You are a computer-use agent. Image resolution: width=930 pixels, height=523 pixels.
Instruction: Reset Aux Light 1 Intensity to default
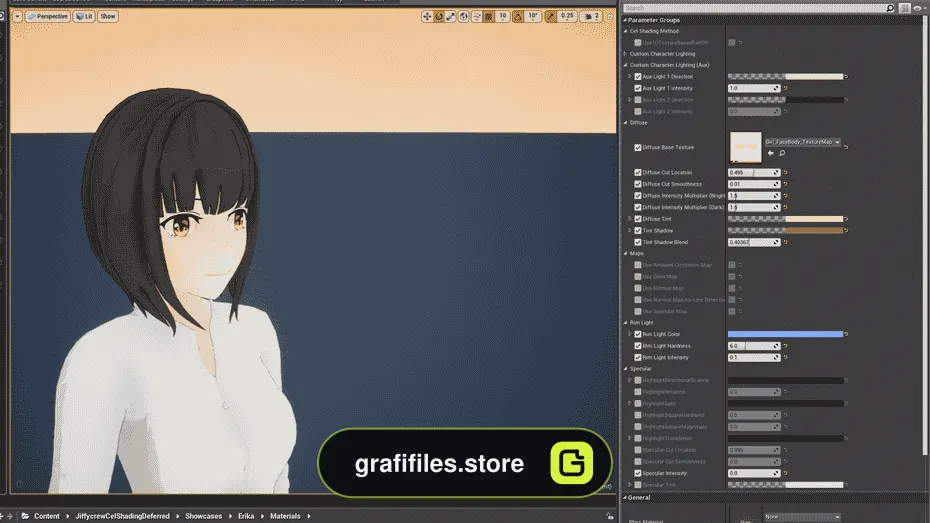click(785, 88)
